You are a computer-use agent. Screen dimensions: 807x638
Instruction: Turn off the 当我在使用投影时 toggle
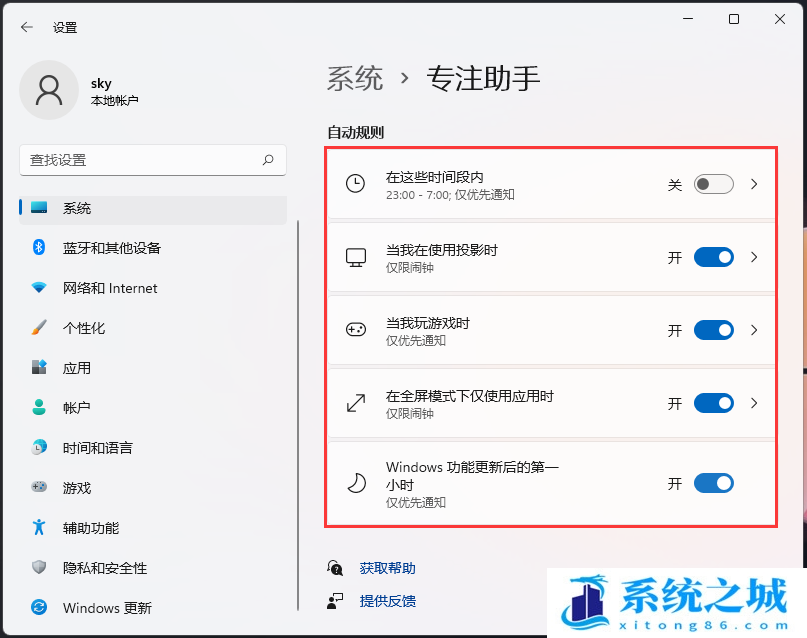coord(714,257)
